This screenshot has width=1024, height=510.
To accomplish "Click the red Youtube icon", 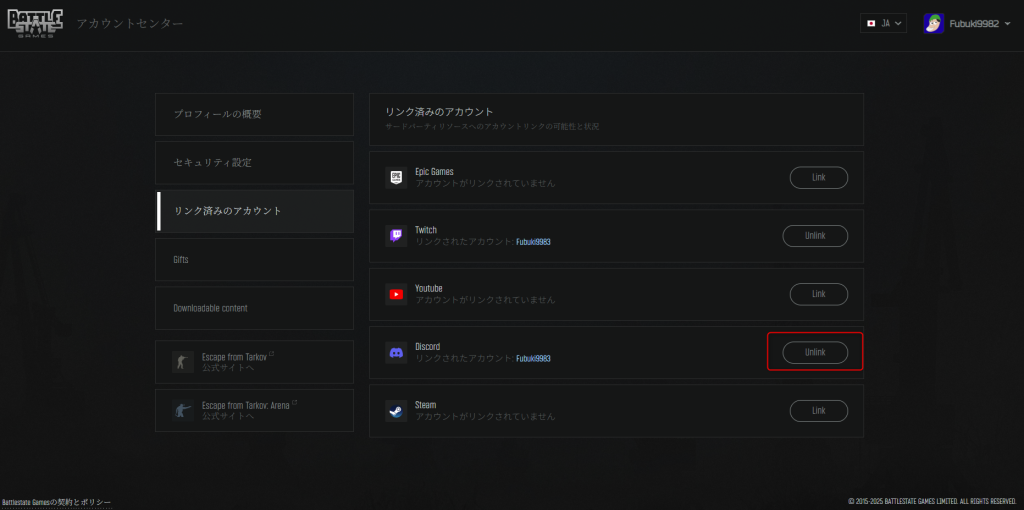I will click(396, 294).
